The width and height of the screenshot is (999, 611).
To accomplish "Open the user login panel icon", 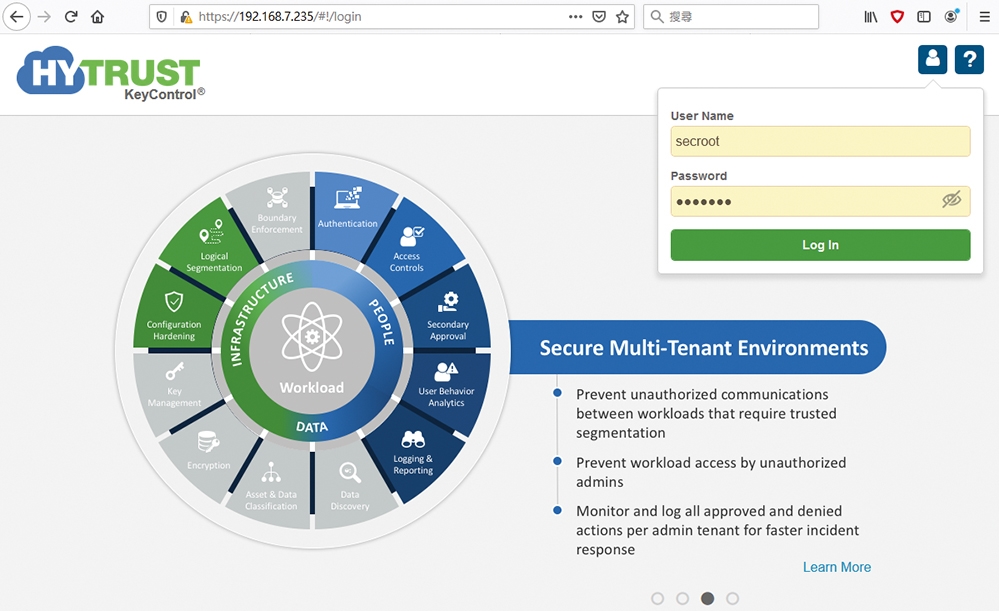I will tap(932, 60).
